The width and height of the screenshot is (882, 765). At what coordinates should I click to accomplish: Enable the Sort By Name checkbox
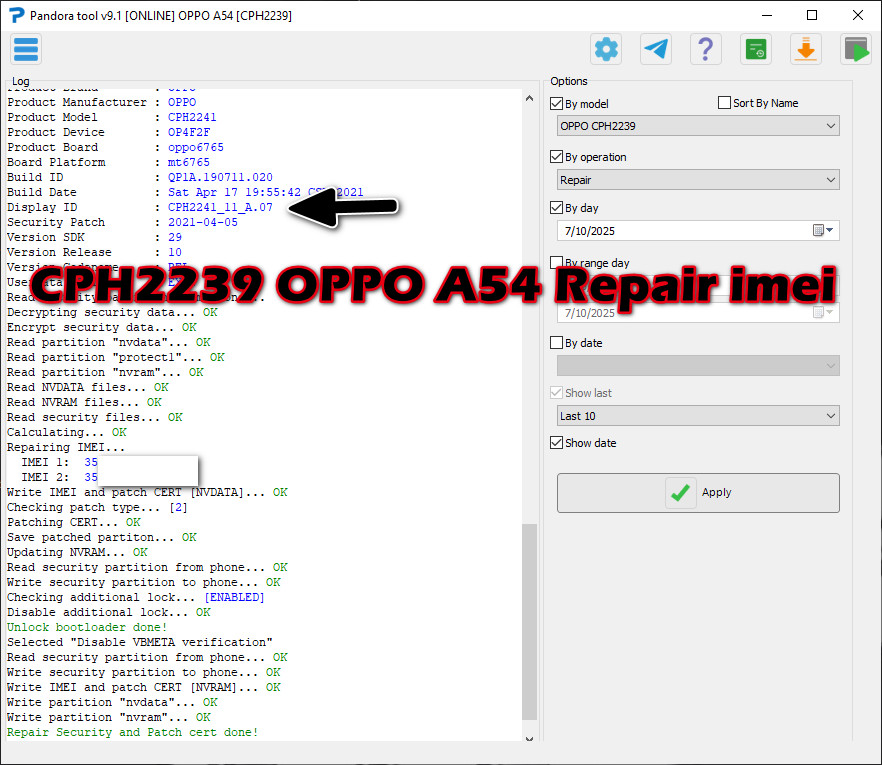coord(724,102)
